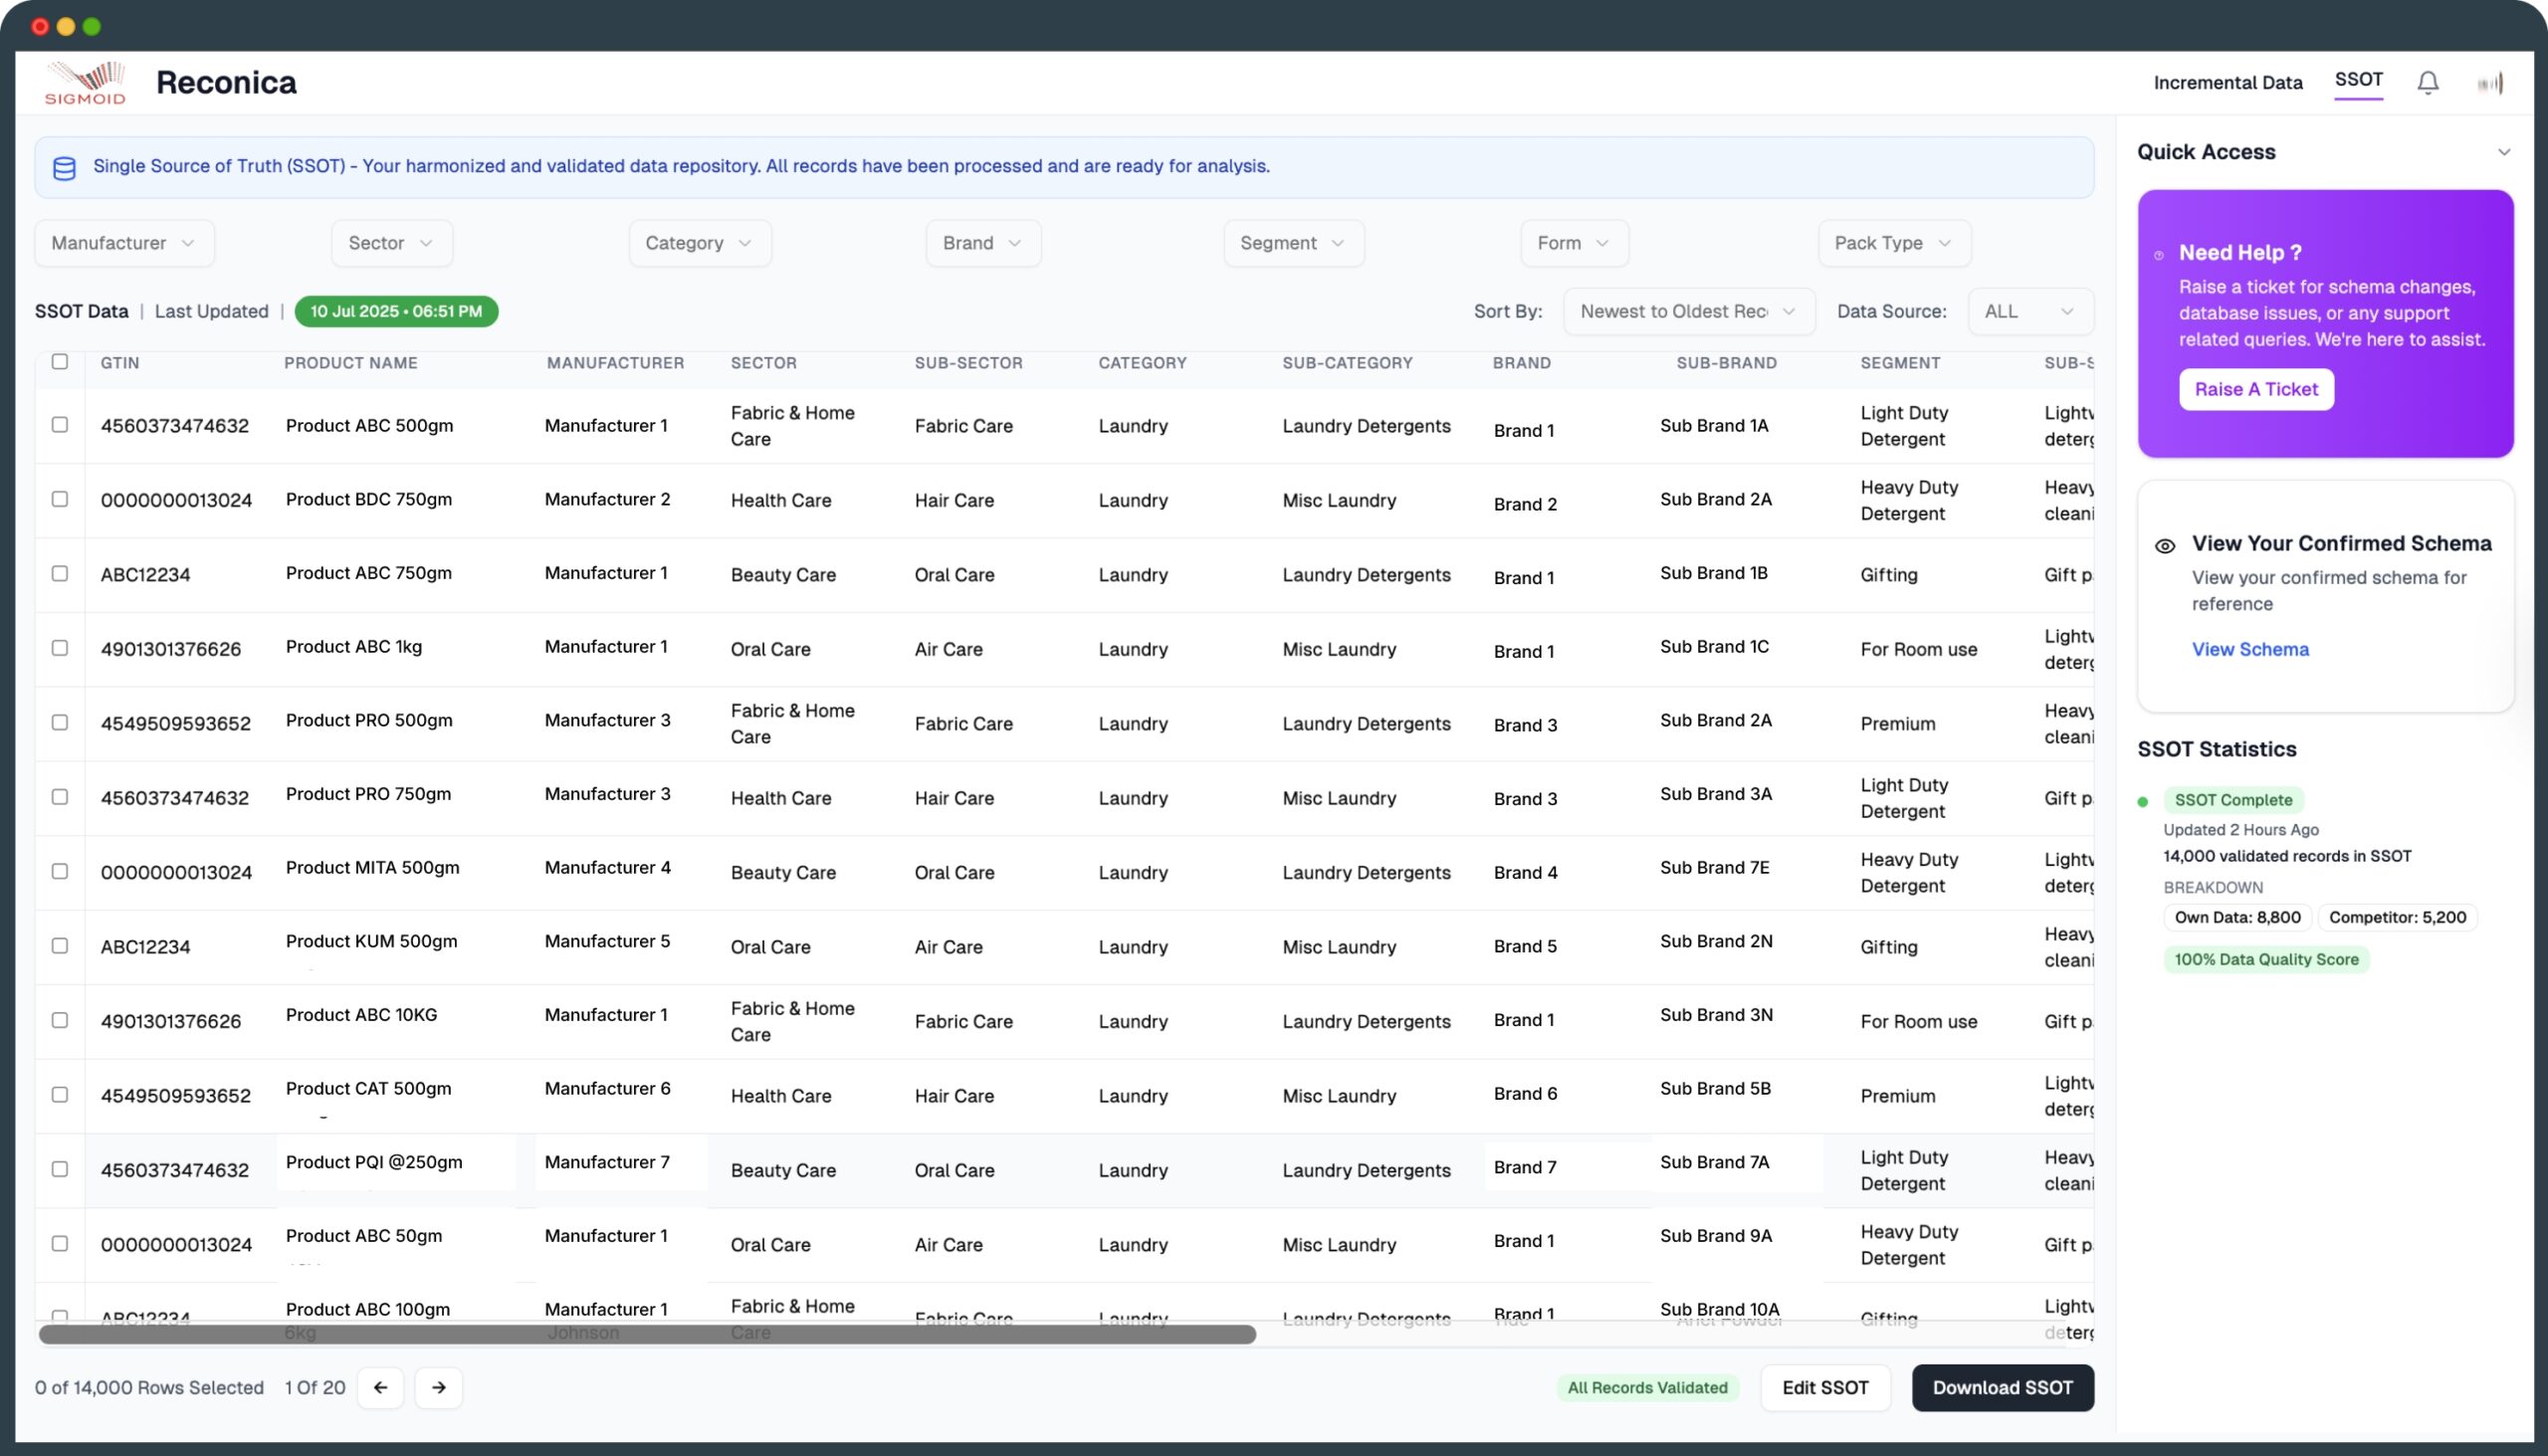The width and height of the screenshot is (2548, 1456).
Task: Click the eye icon beside Confirmed Schema
Action: (2164, 546)
